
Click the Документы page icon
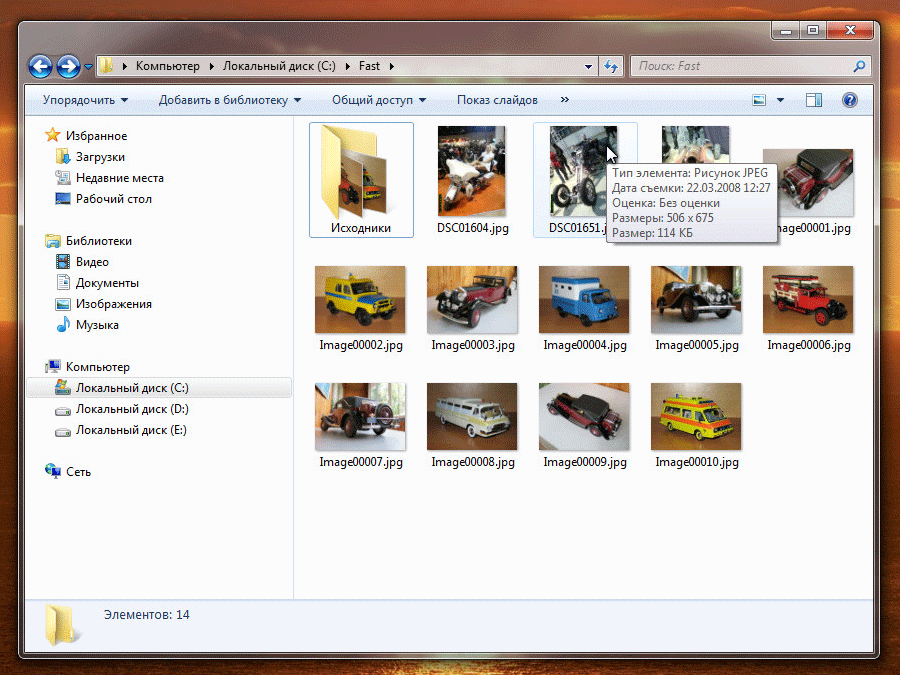(63, 282)
